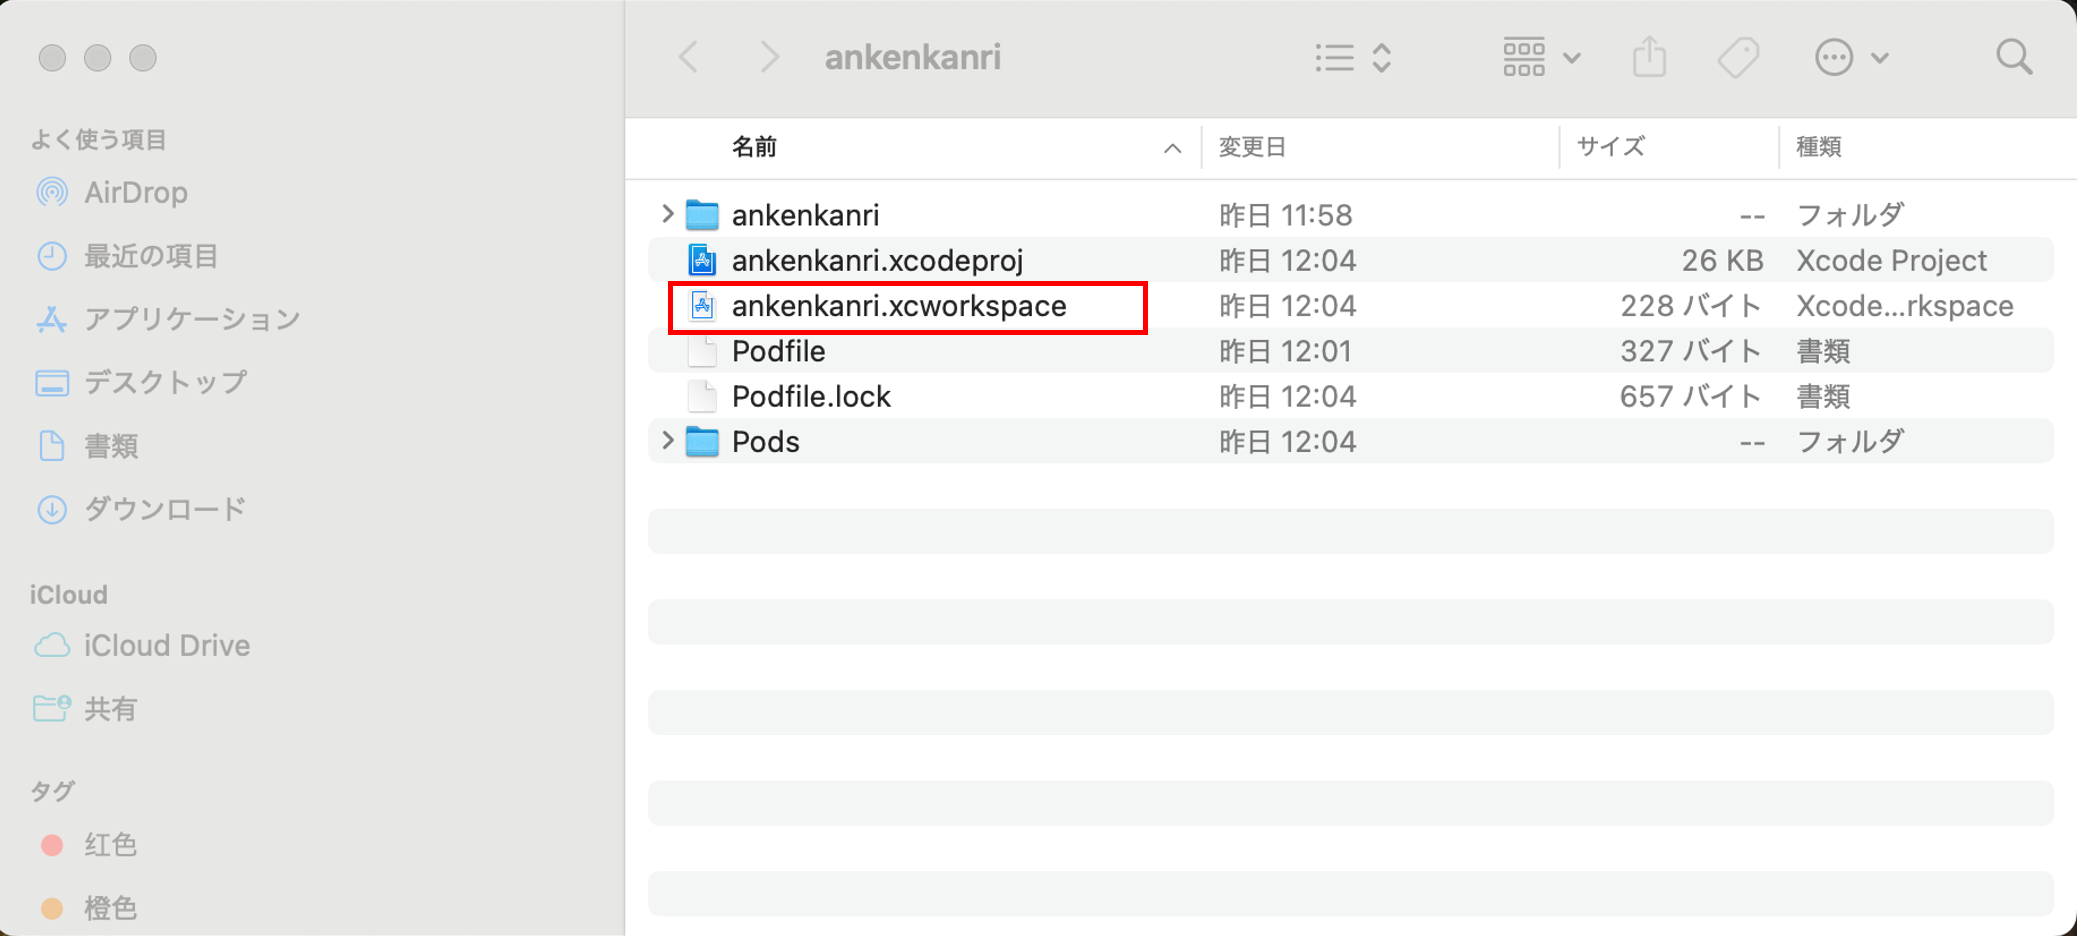
Task: Click the Xcode Project kind cell
Action: point(1891,260)
